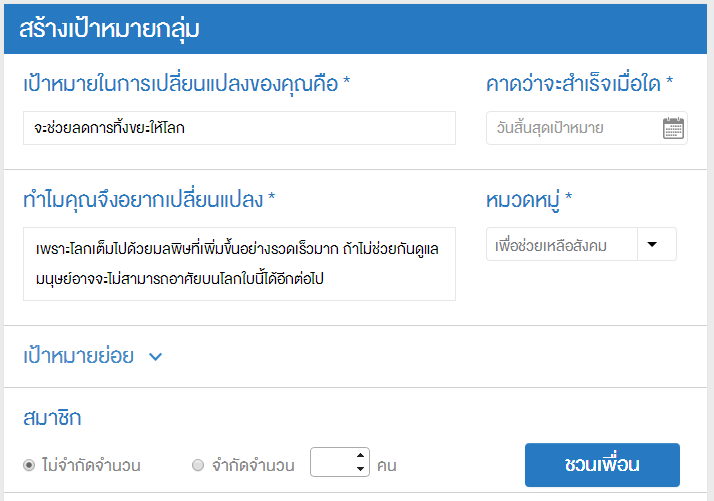Expand the เป้าหมายย่อย section chevron
Screen dimensions: 714x501
coord(155,356)
